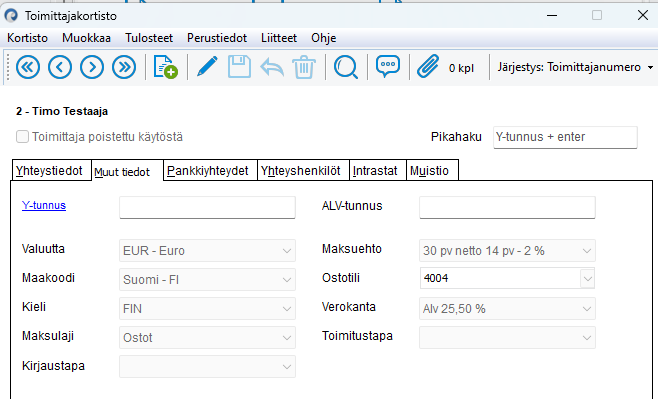The width and height of the screenshot is (658, 399).
Task: Switch to Yhteyshenkilöt tab
Action: pyautogui.click(x=300, y=171)
